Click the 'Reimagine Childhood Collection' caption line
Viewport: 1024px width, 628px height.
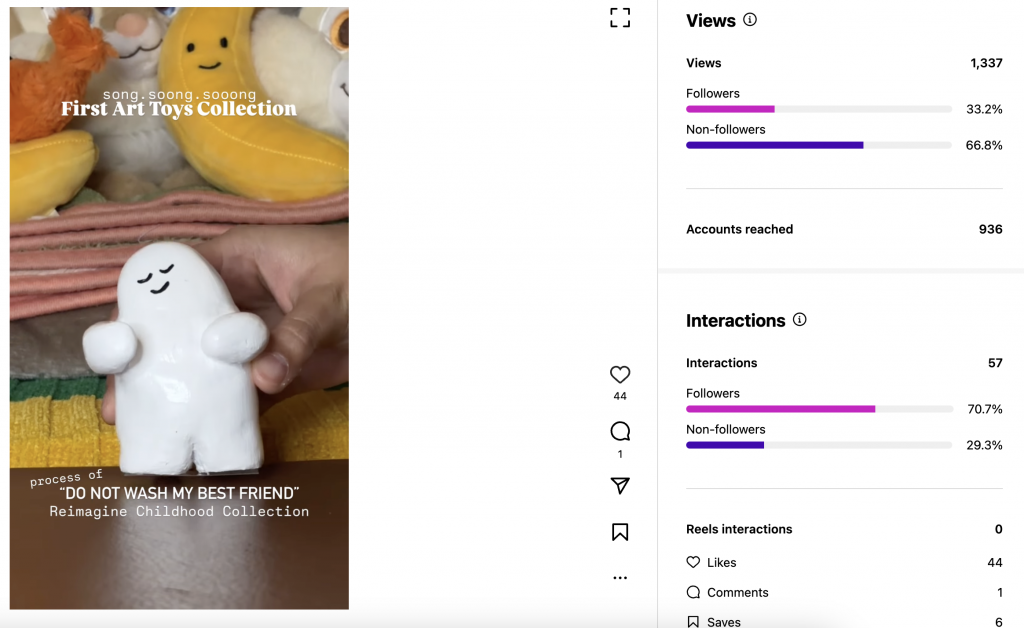(179, 511)
